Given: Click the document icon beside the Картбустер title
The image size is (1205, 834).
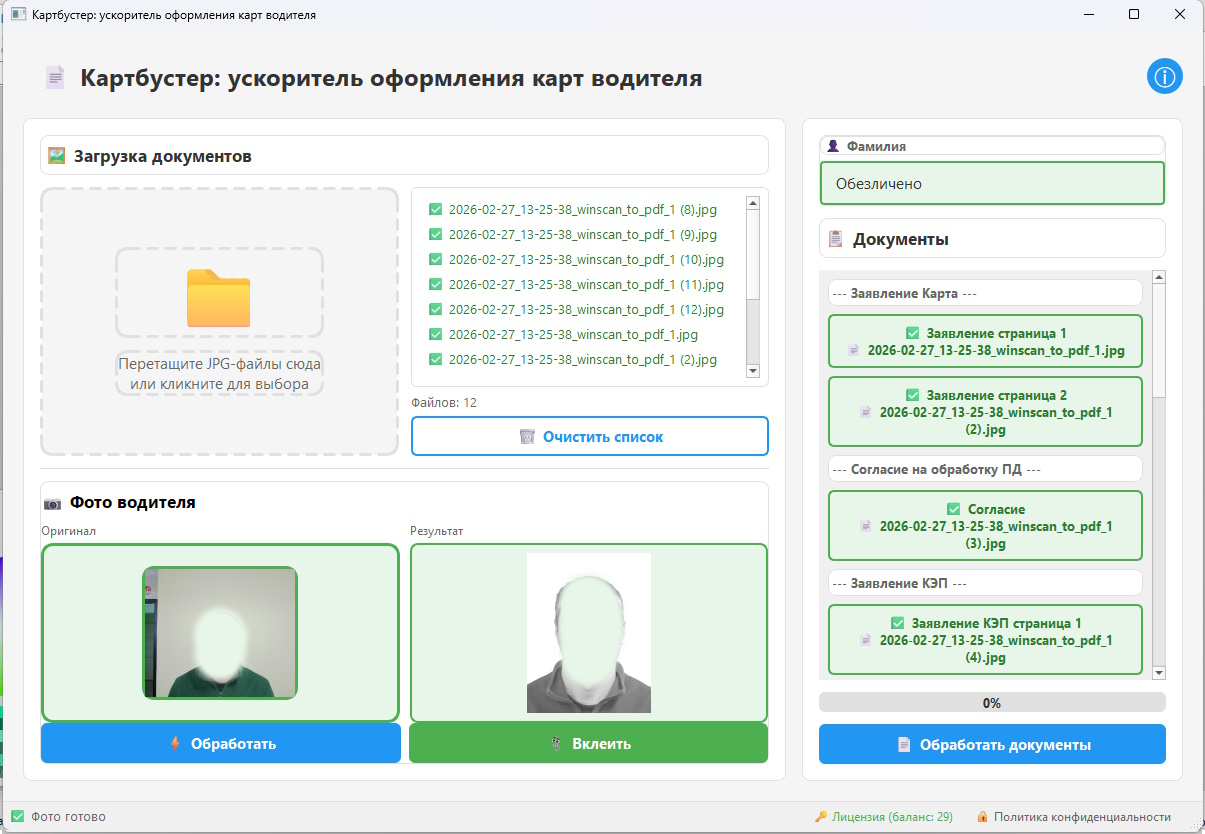Looking at the screenshot, I should point(56,77).
